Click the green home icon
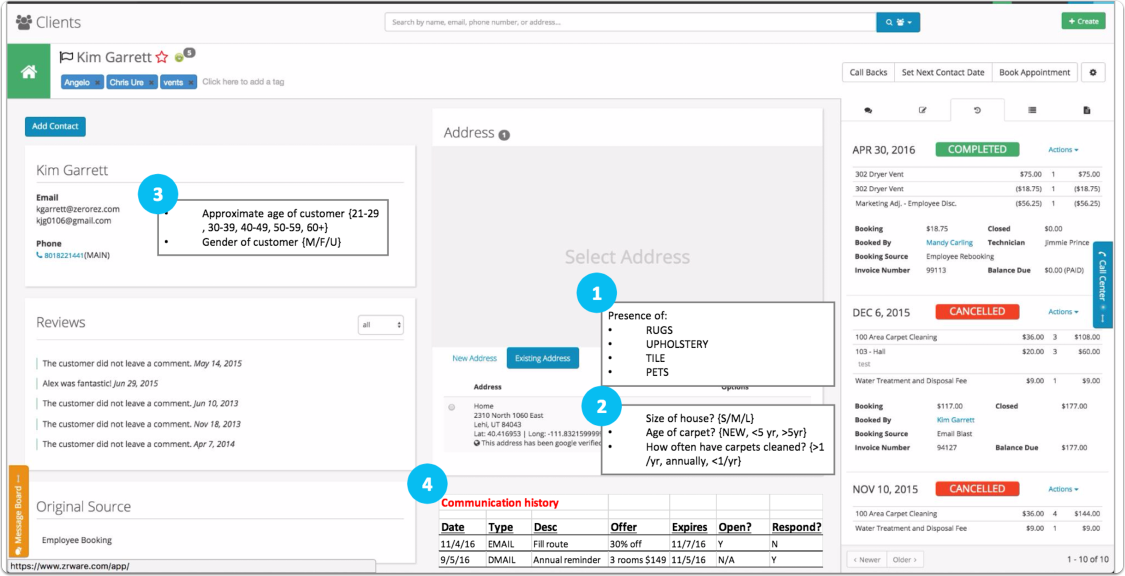Screen dimensions: 1125x576 pyautogui.click(x=29, y=72)
